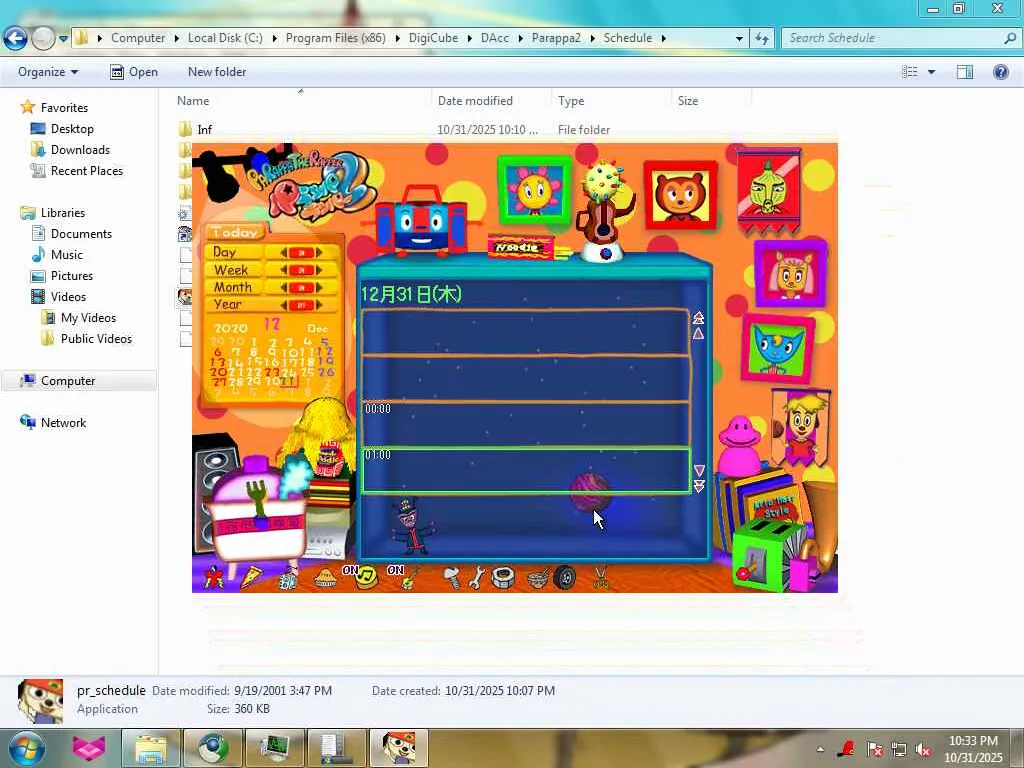Click the blue boombox character
The height and width of the screenshot is (768, 1024).
coord(421,219)
